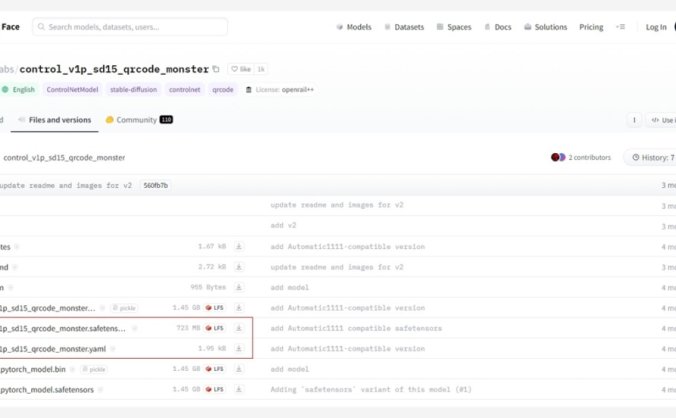Copy the model name with copy icon
676x418 pixels.
click(216, 70)
